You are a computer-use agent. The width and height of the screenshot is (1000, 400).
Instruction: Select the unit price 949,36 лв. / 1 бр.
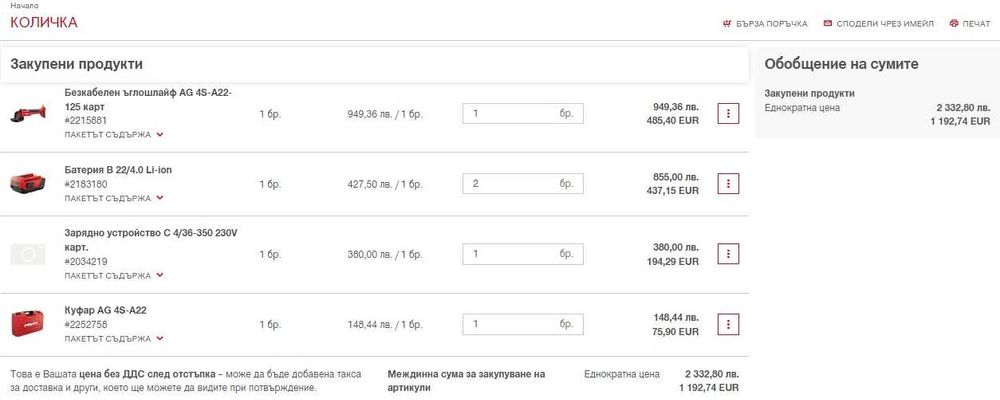(385, 114)
